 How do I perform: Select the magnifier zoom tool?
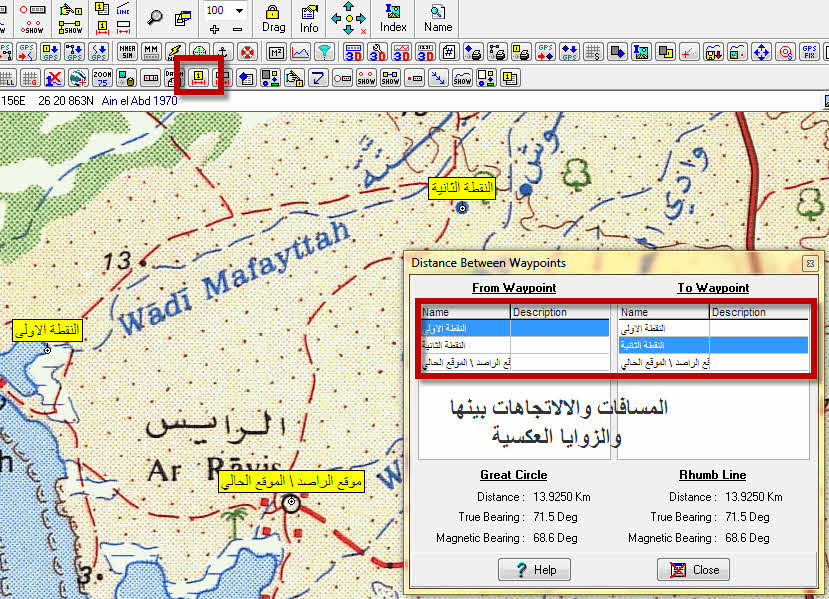(x=154, y=17)
